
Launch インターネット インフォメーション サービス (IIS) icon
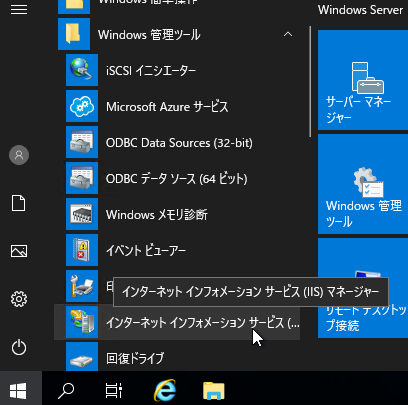tap(82, 322)
